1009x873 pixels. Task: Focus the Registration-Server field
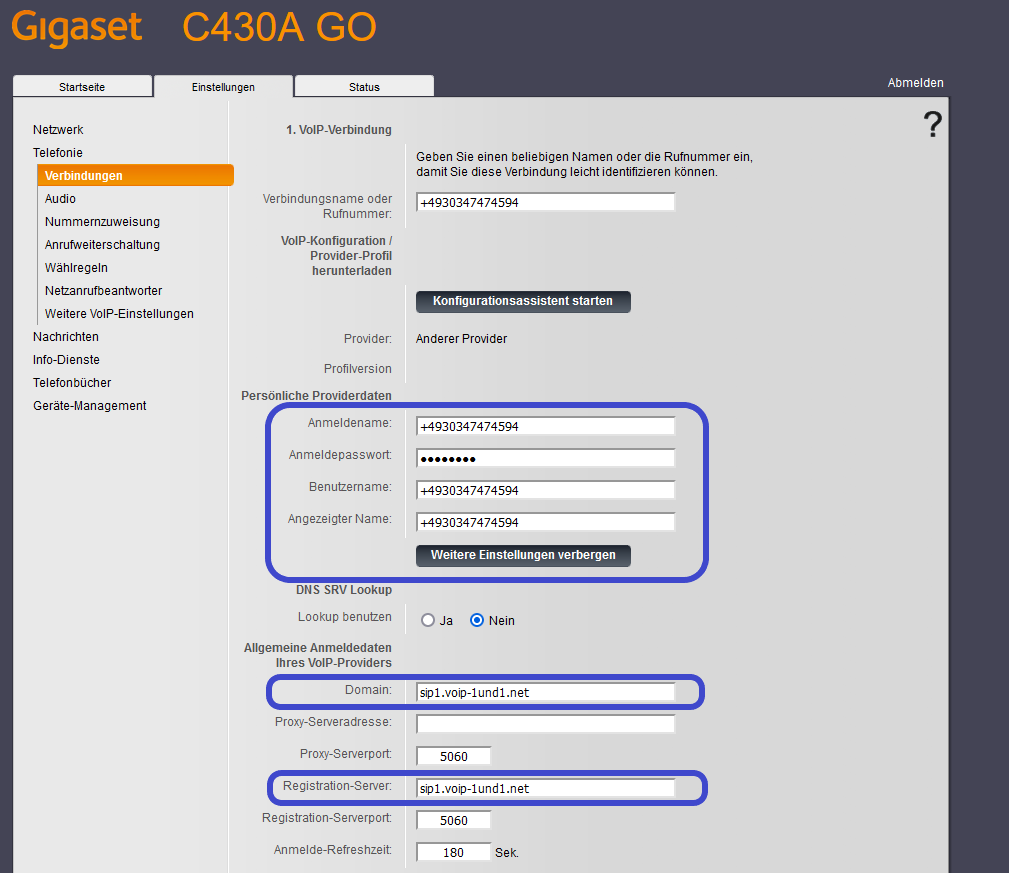point(546,788)
